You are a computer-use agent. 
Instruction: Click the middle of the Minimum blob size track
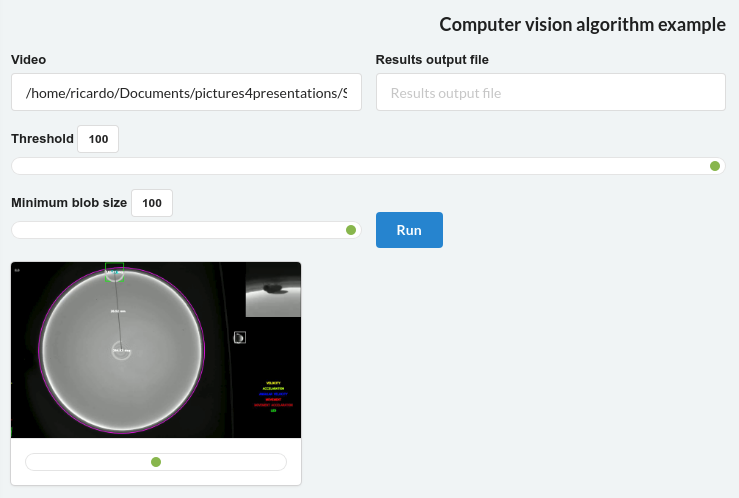click(x=186, y=230)
